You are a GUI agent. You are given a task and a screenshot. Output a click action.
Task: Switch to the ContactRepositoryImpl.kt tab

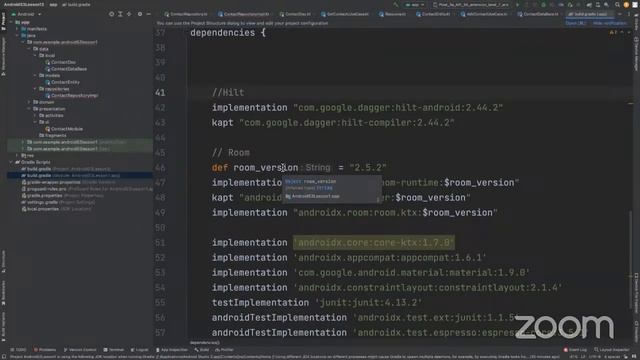(x=244, y=14)
